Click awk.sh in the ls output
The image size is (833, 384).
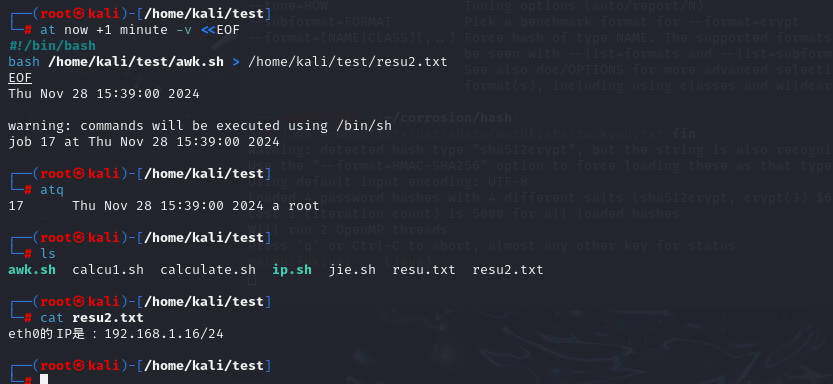click(x=32, y=270)
